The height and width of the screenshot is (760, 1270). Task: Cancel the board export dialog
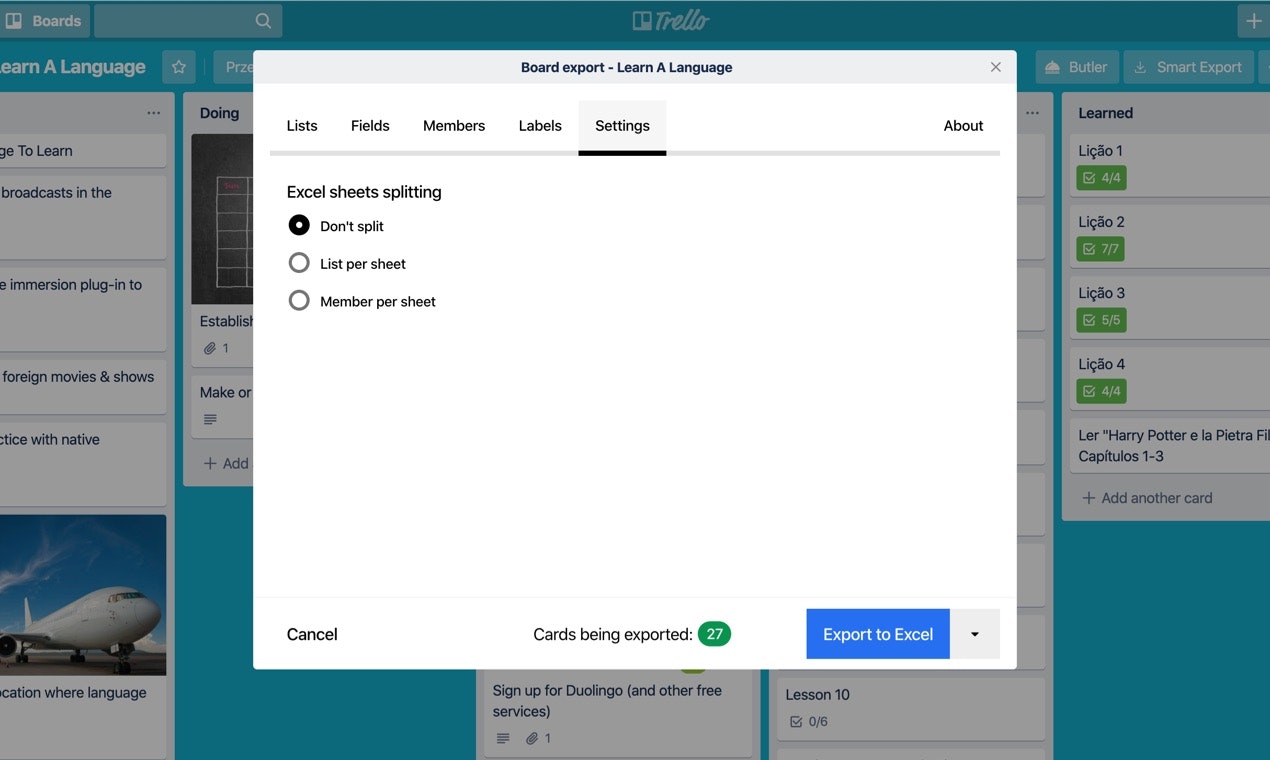pyautogui.click(x=311, y=633)
